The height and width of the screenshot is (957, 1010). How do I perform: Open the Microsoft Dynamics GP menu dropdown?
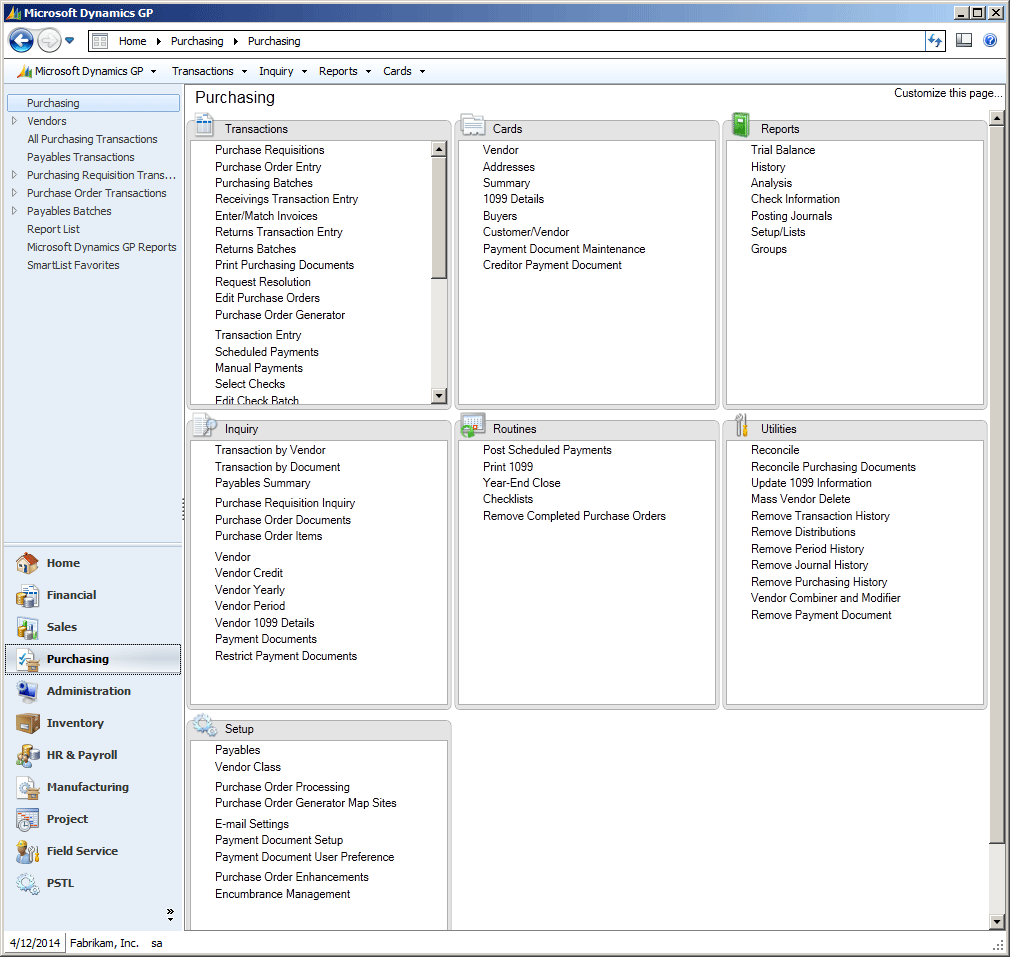[87, 71]
